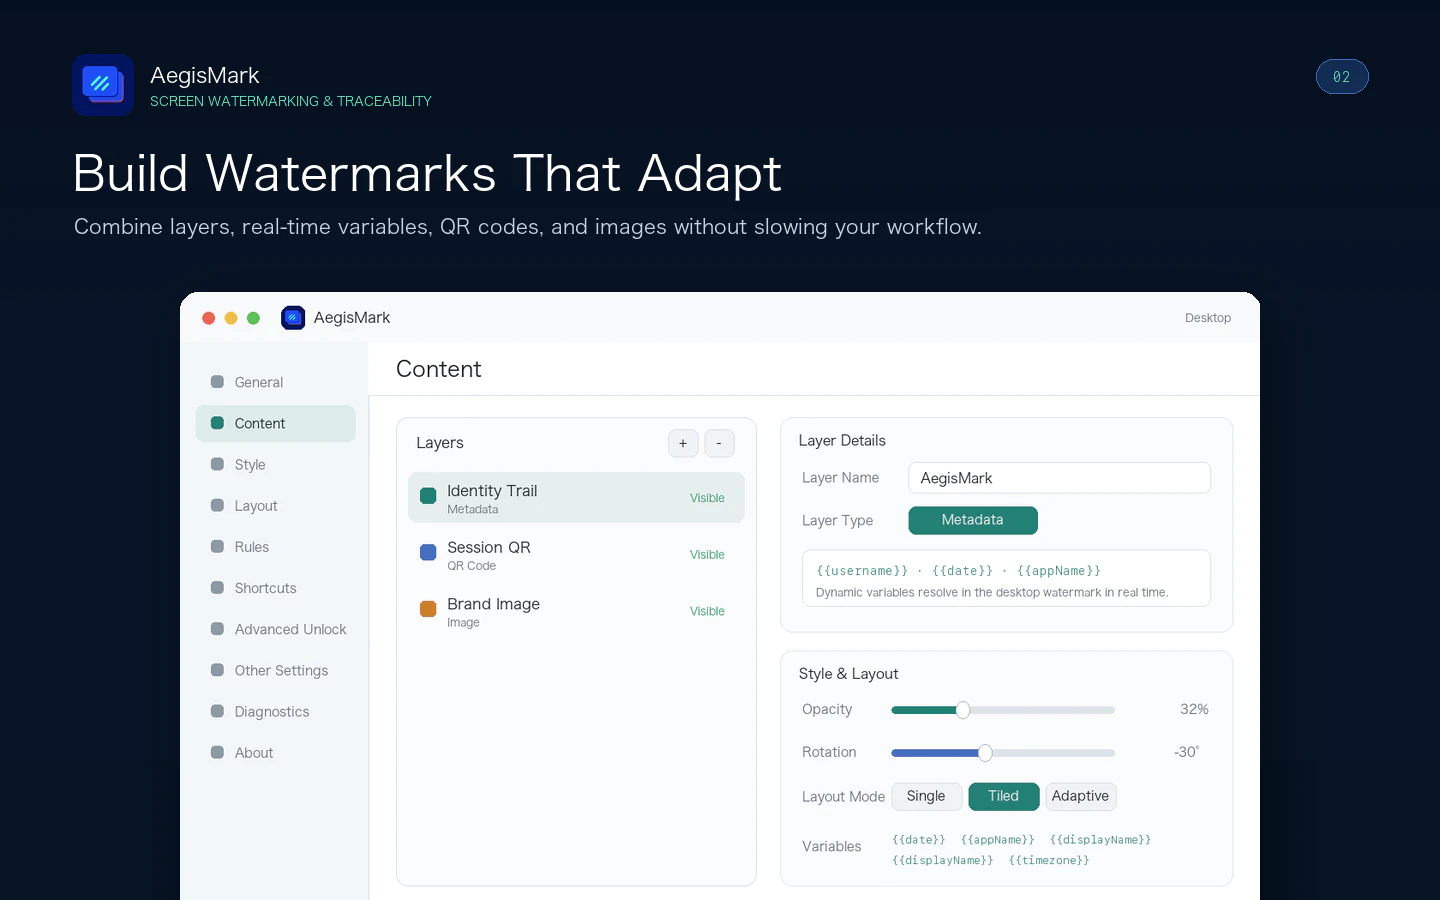Click the metadata template variables text box
The height and width of the screenshot is (900, 1440).
tap(1006, 578)
